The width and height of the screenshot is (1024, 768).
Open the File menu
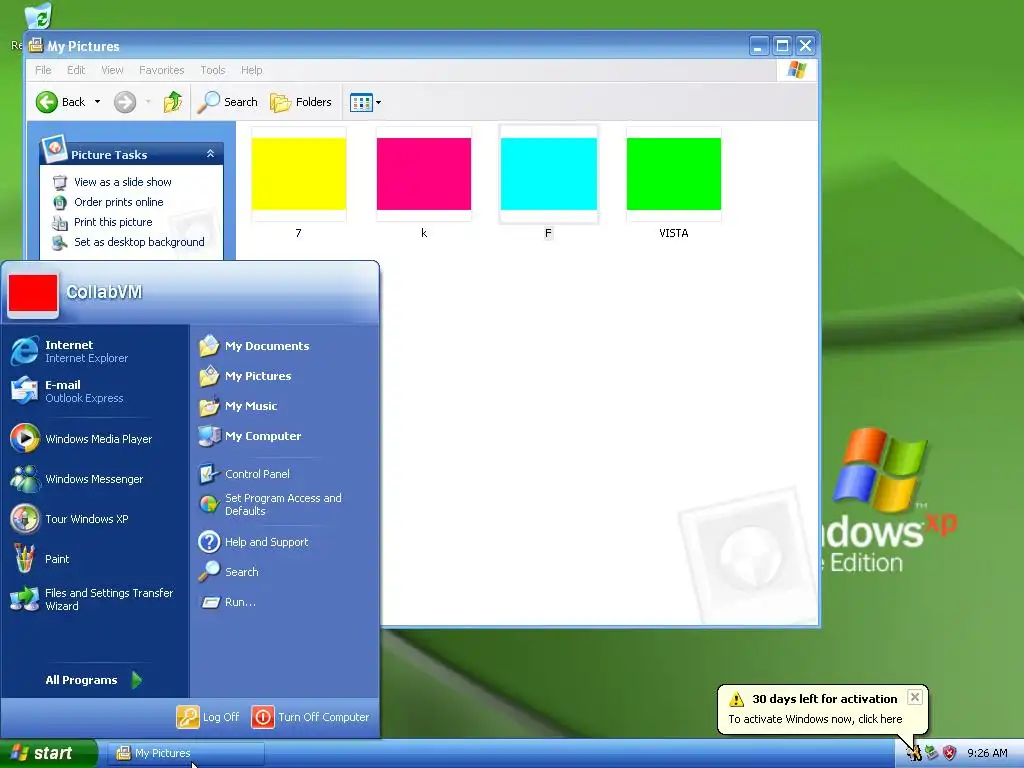(43, 70)
